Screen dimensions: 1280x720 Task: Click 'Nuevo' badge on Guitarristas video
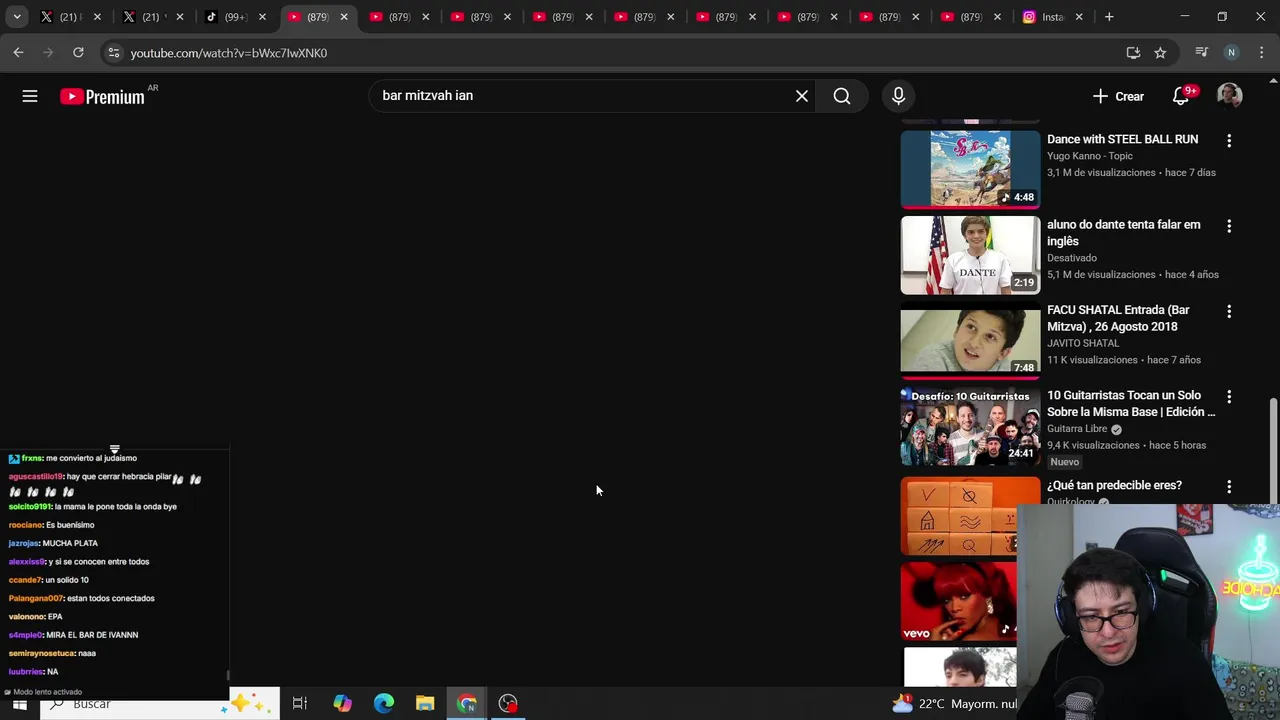(x=1064, y=462)
